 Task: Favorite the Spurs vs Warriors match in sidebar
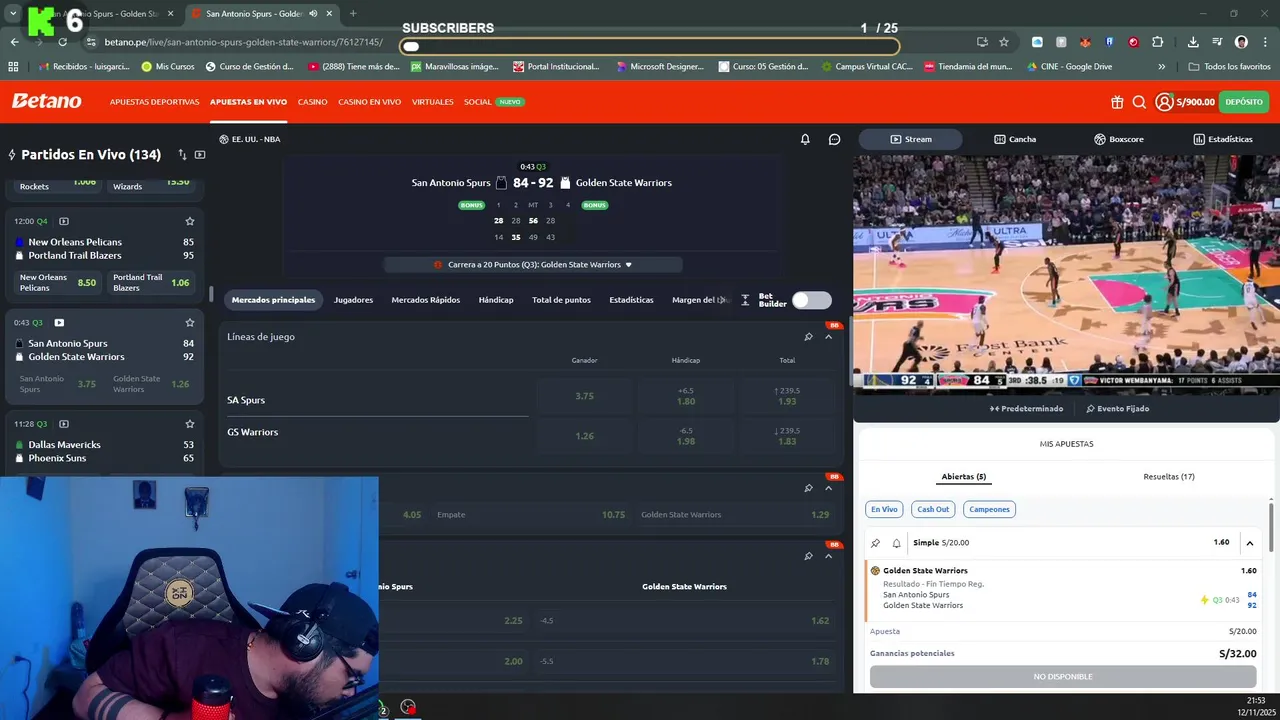189,323
